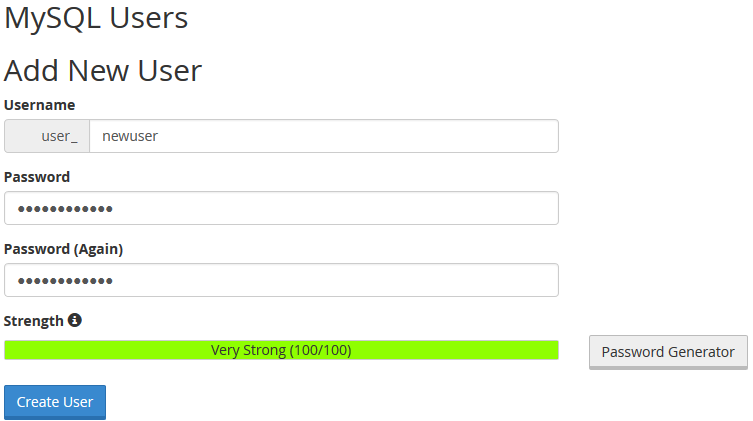Image resolution: width=753 pixels, height=421 pixels.
Task: Click the masked dots in Password (Again)
Action: click(65, 281)
